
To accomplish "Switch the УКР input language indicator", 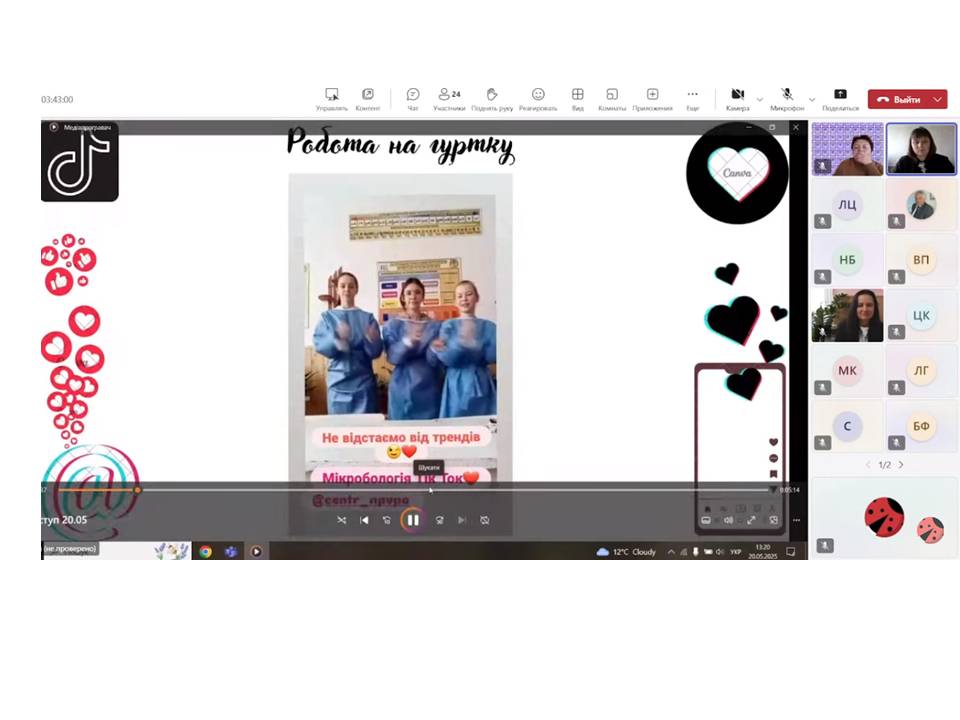I will (736, 552).
